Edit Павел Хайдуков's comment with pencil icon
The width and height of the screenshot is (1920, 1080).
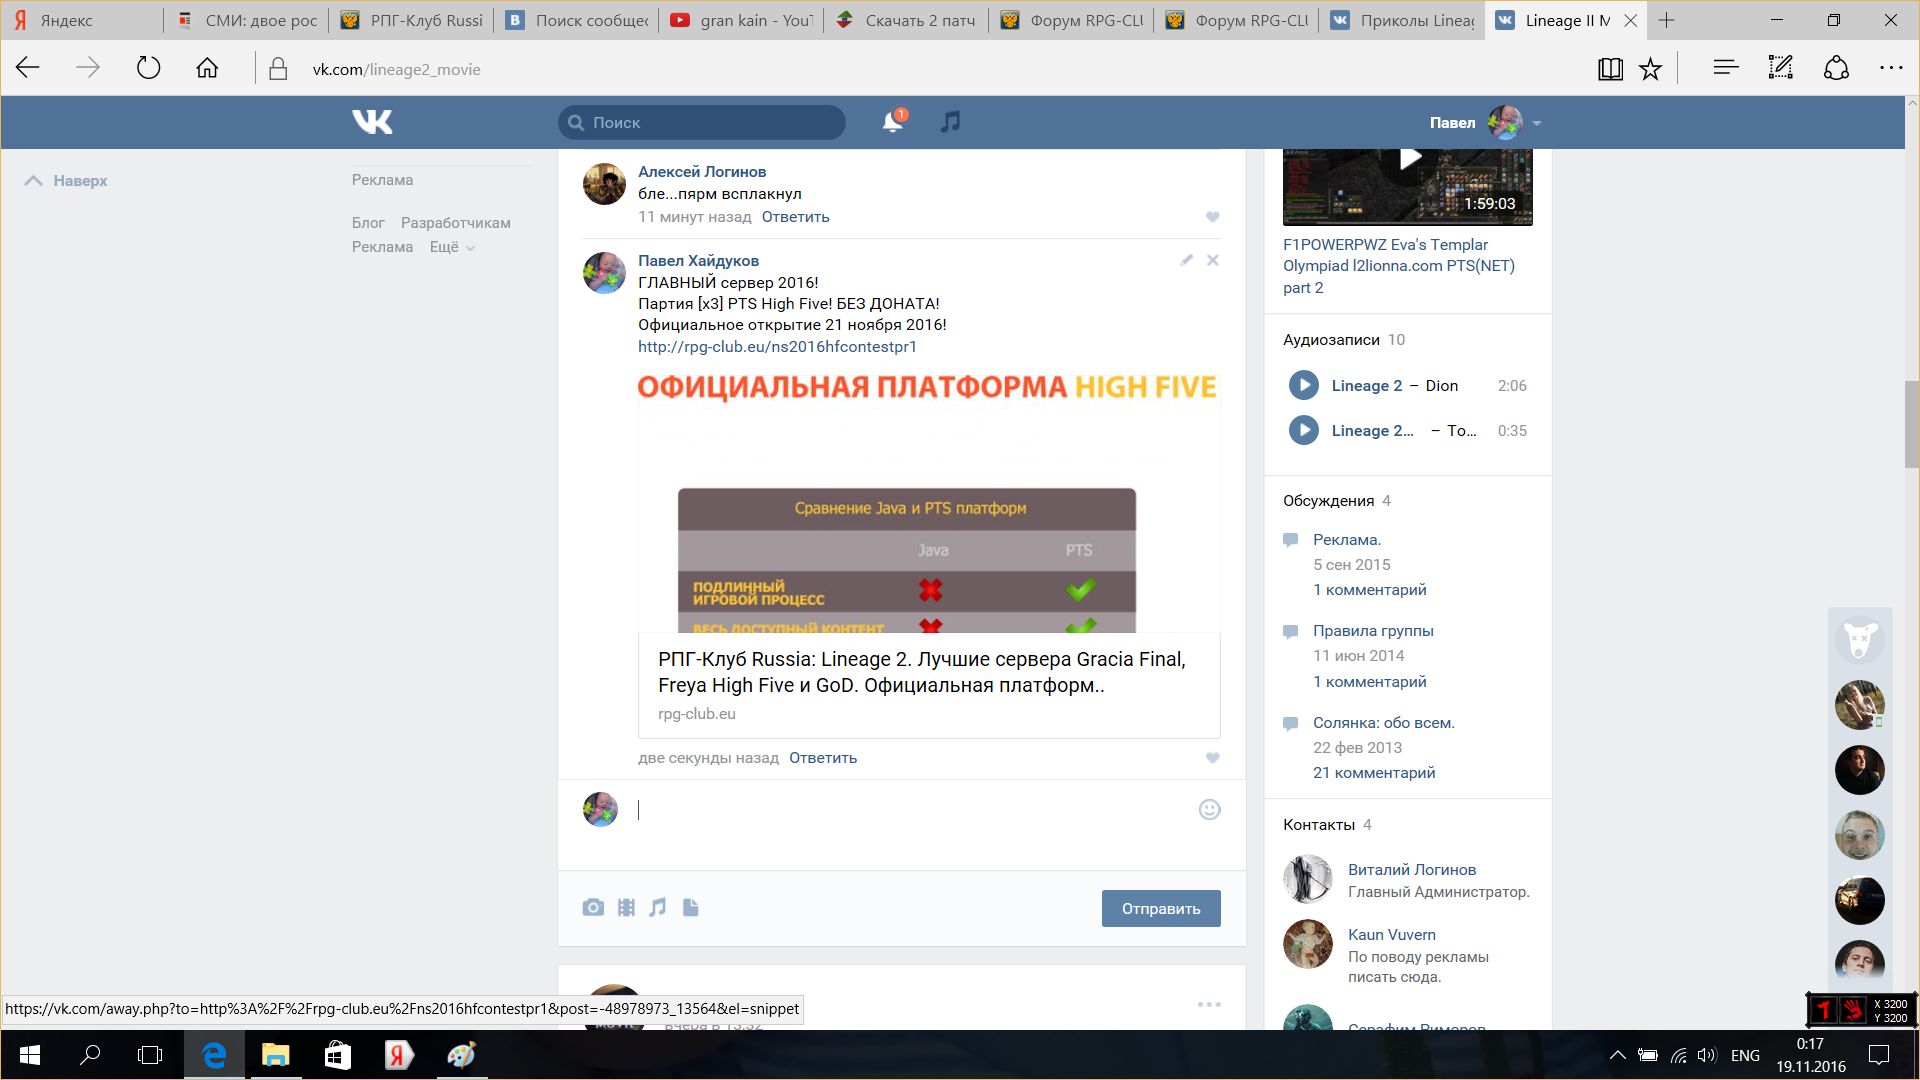click(x=1186, y=260)
